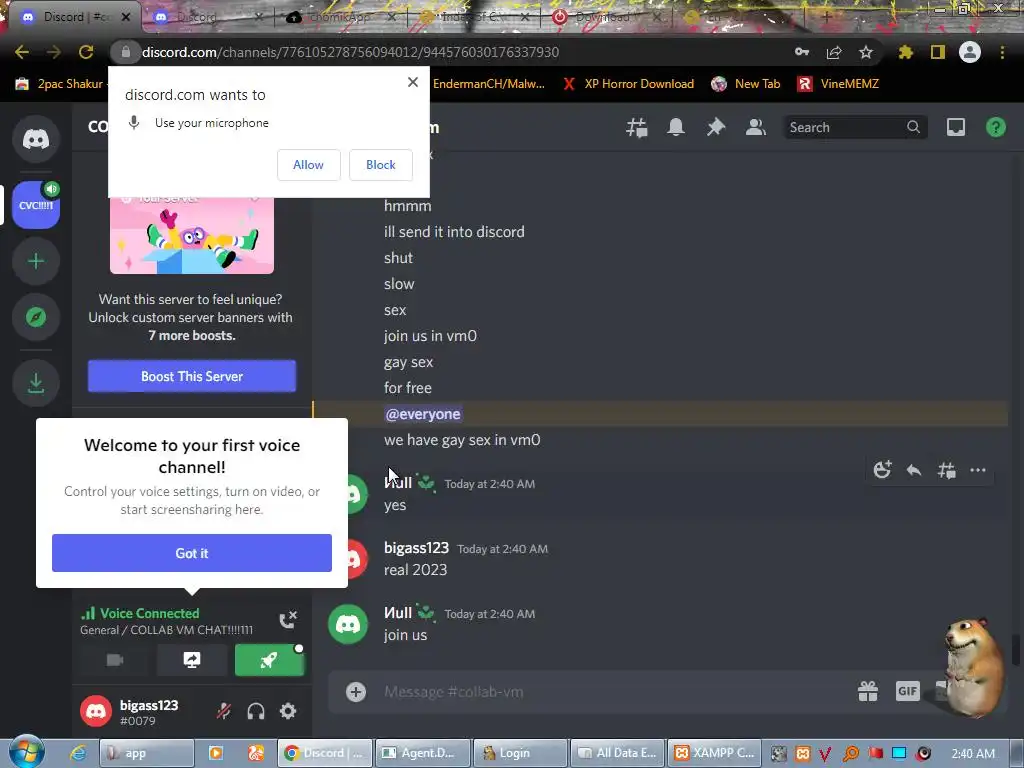Open Chrome extensions puzzle icon
The width and height of the screenshot is (1024, 768).
pos(906,52)
